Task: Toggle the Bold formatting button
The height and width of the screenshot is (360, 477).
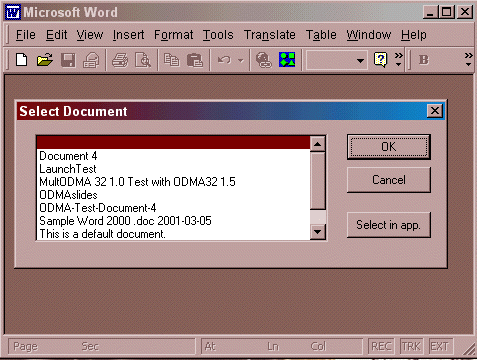Action: [424, 60]
